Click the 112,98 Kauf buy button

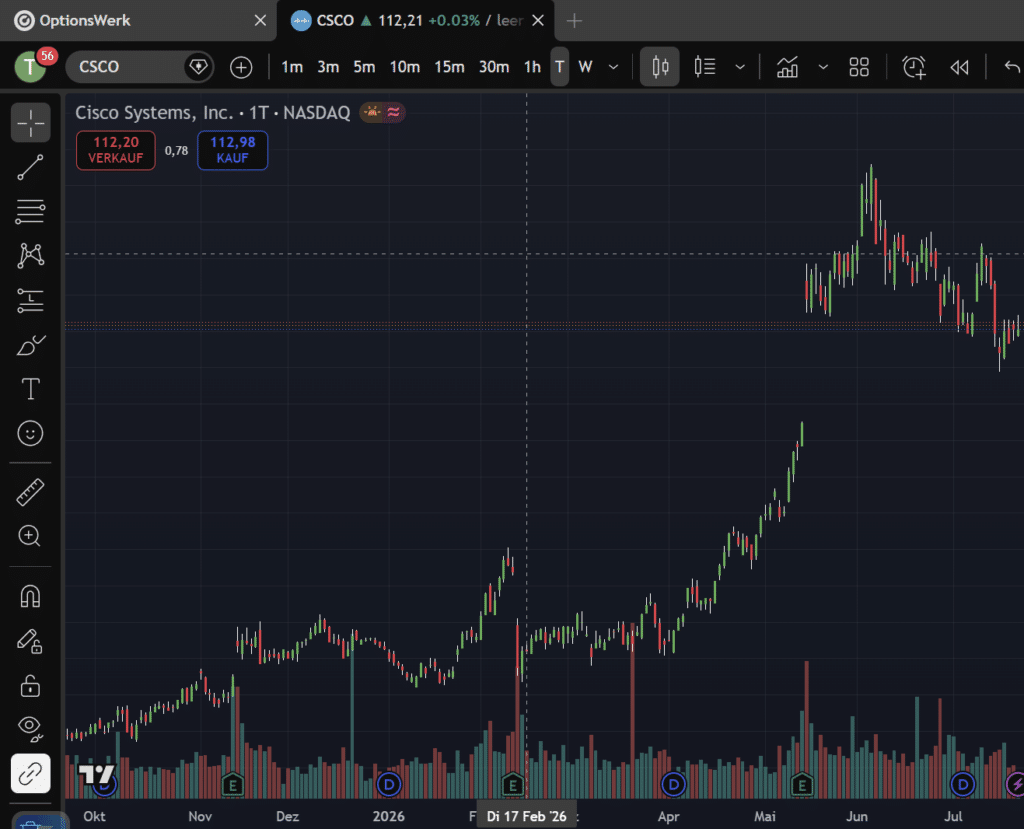tap(232, 150)
